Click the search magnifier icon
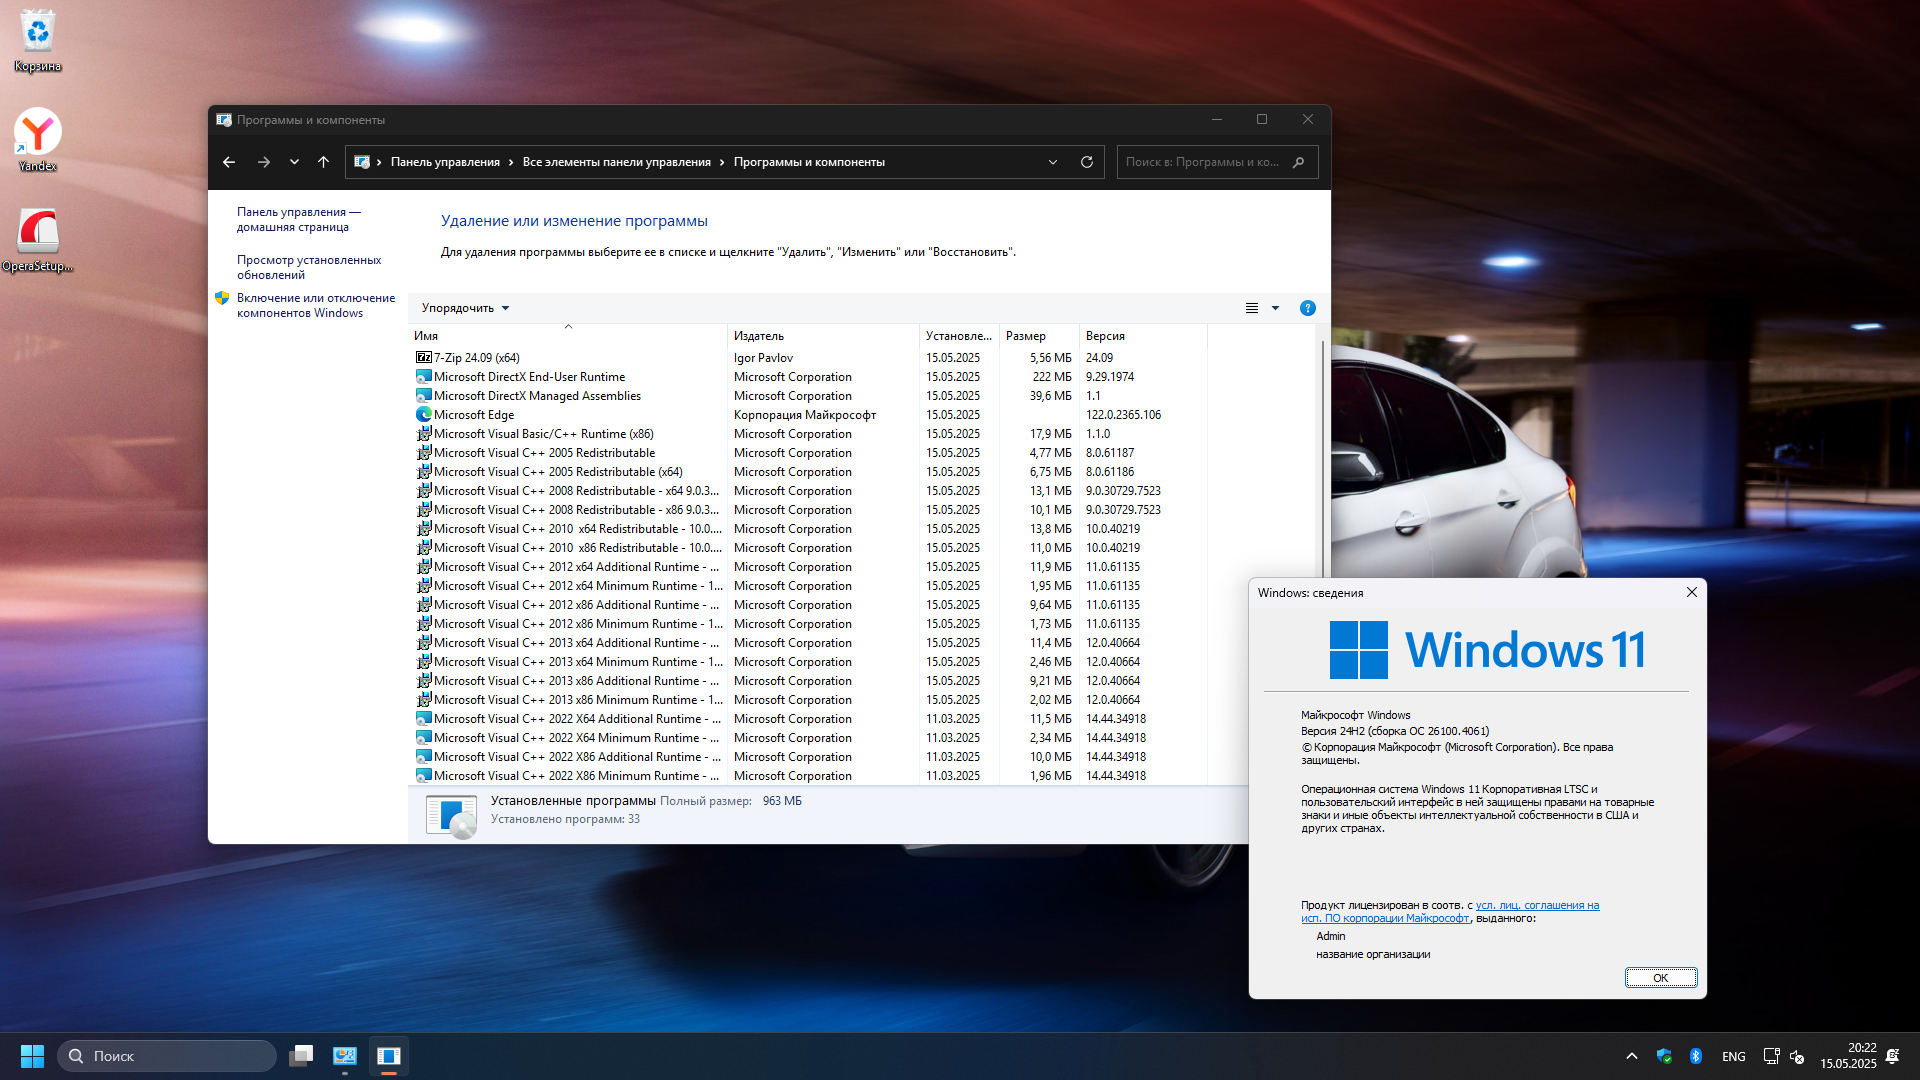Image resolution: width=1920 pixels, height=1080 pixels. [1299, 162]
